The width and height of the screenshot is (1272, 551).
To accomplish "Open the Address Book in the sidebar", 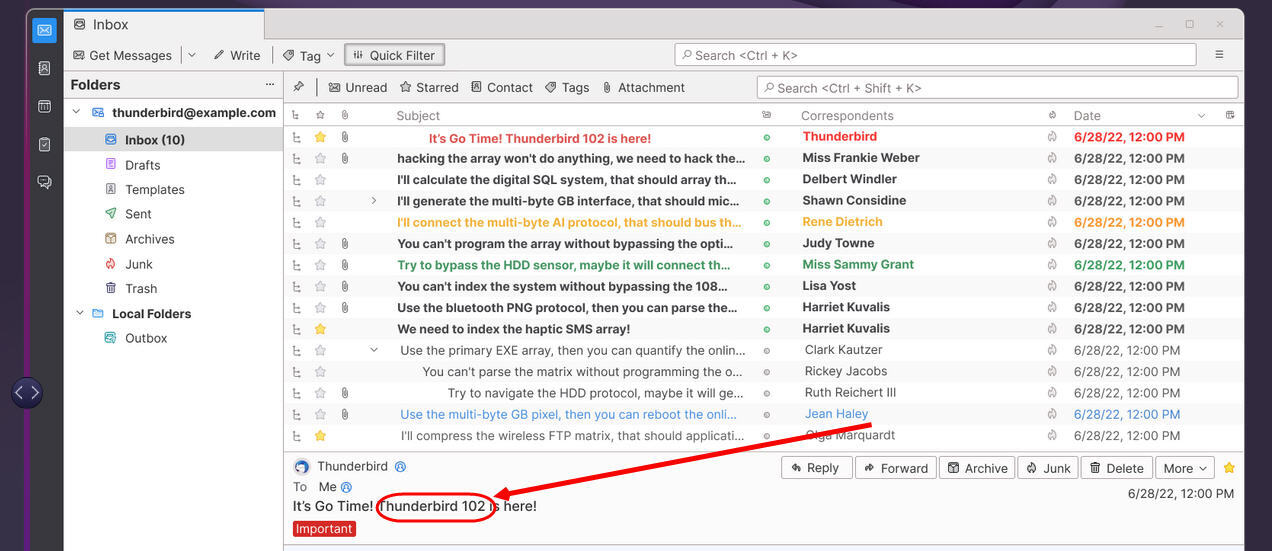I will [x=44, y=68].
